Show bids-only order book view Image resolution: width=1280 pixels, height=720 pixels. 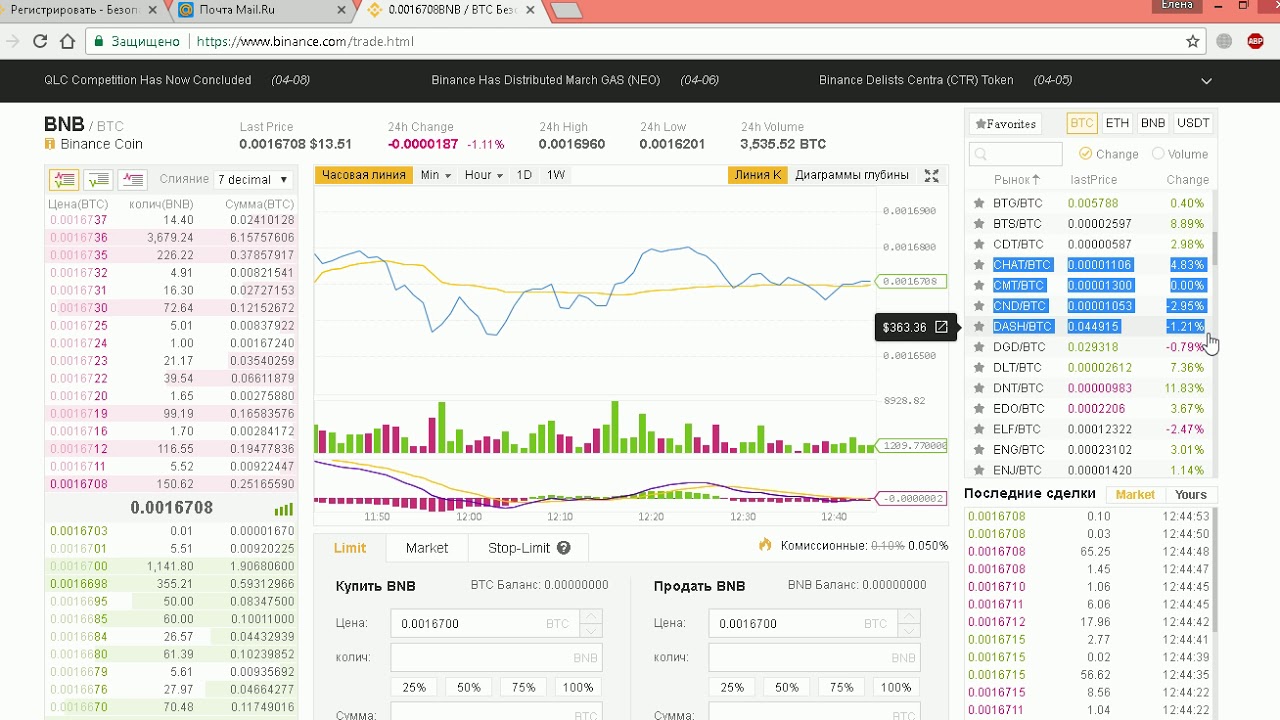[x=98, y=180]
